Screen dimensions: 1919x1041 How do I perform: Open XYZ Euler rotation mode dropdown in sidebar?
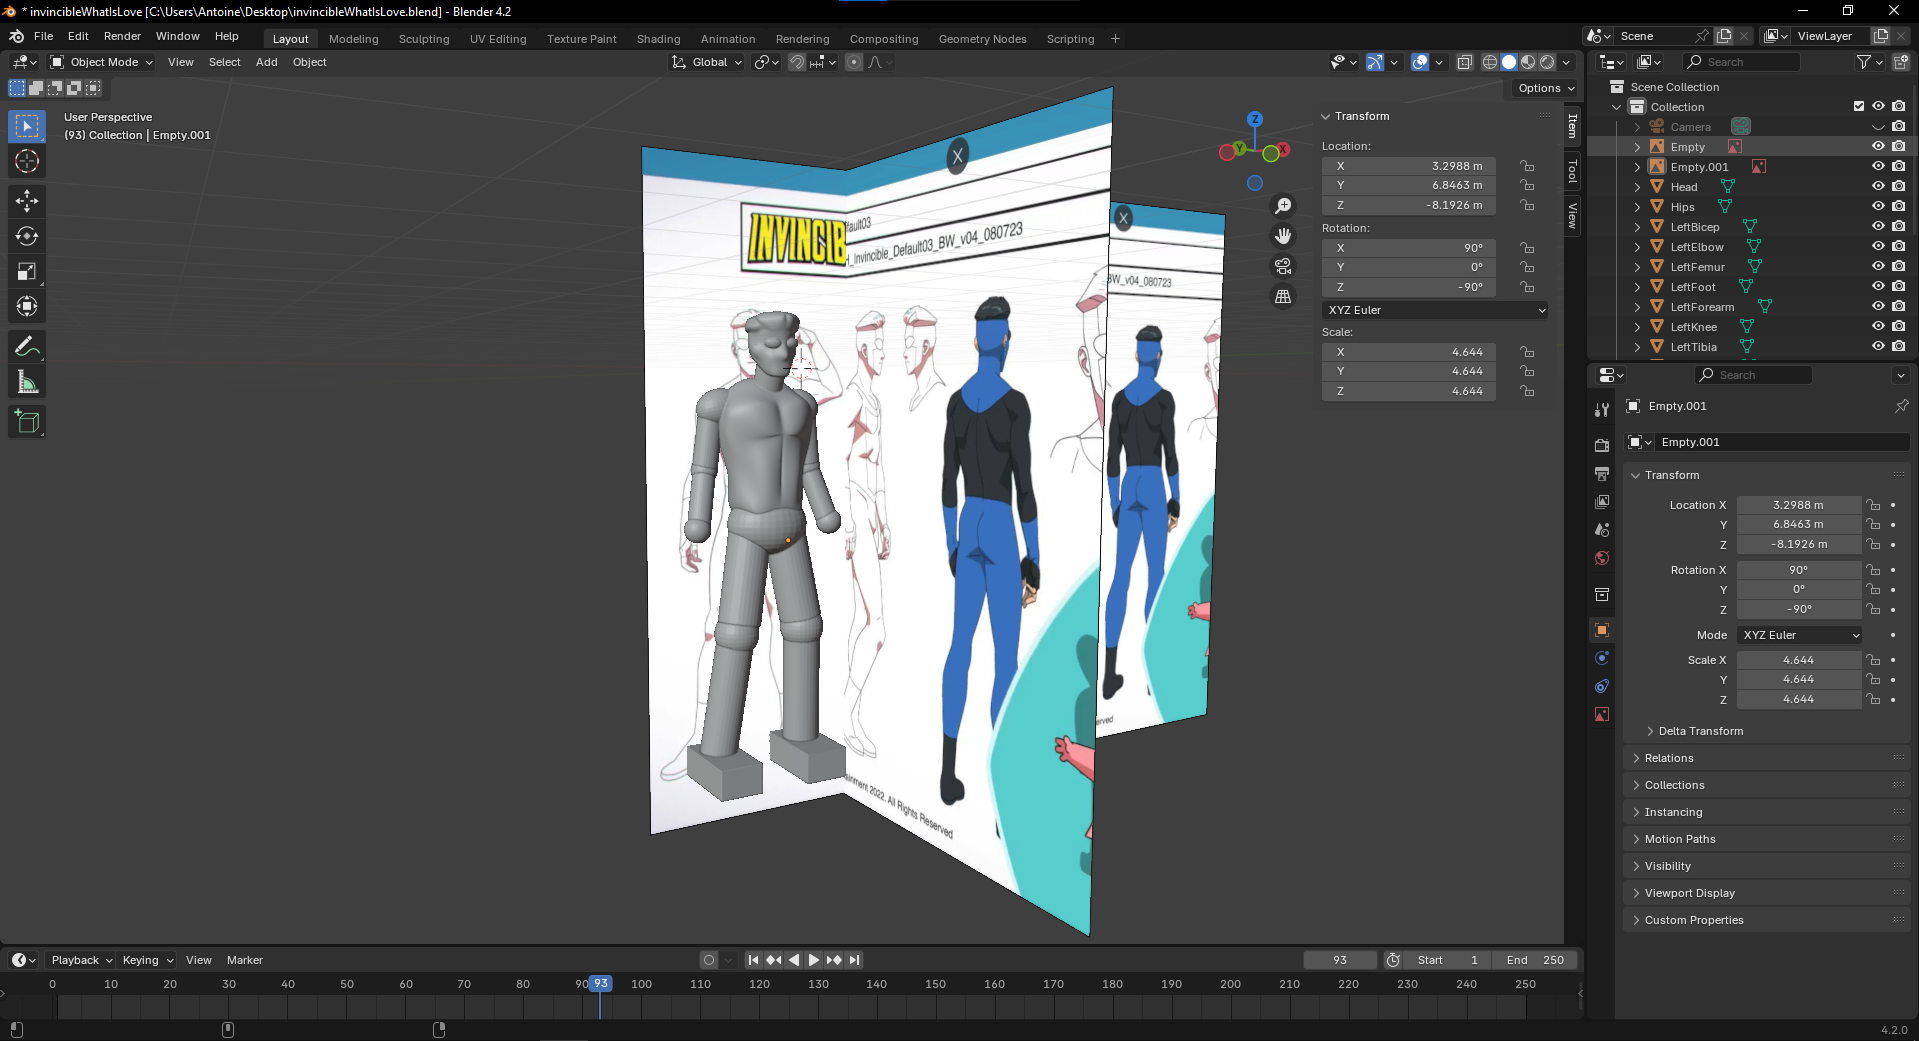[1436, 310]
